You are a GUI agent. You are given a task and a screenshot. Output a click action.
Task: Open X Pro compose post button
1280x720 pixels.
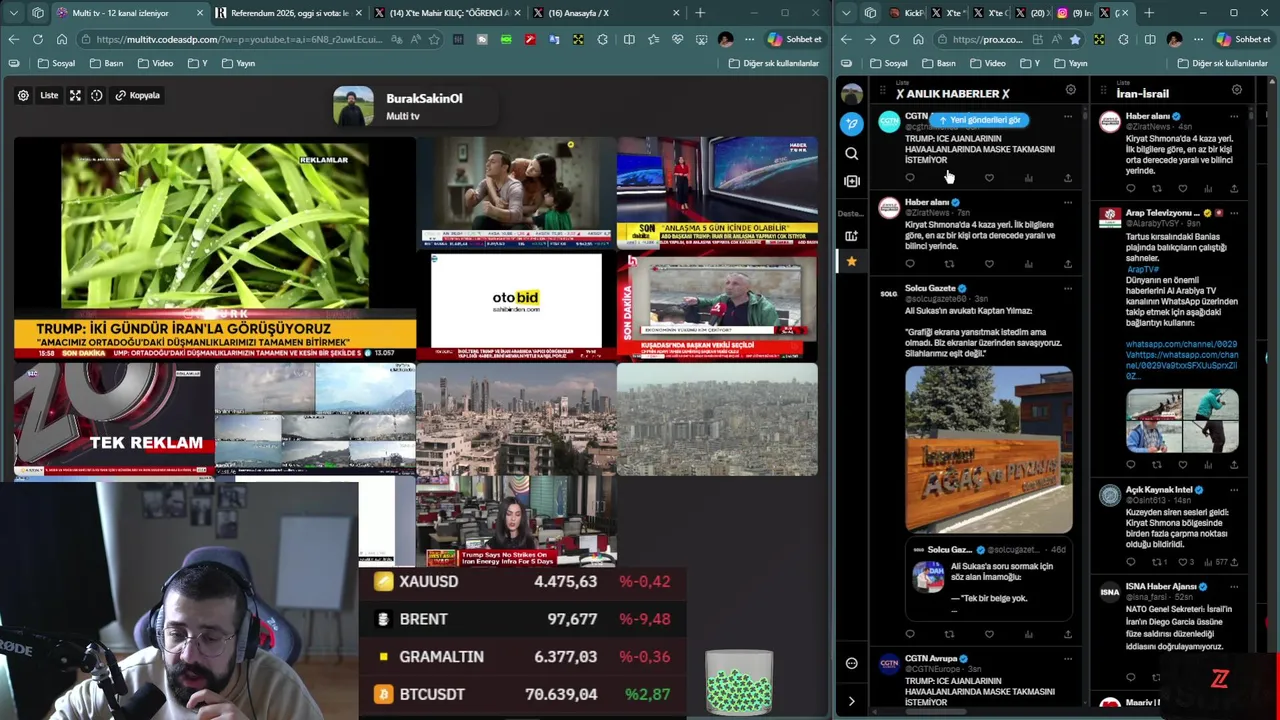click(x=852, y=124)
